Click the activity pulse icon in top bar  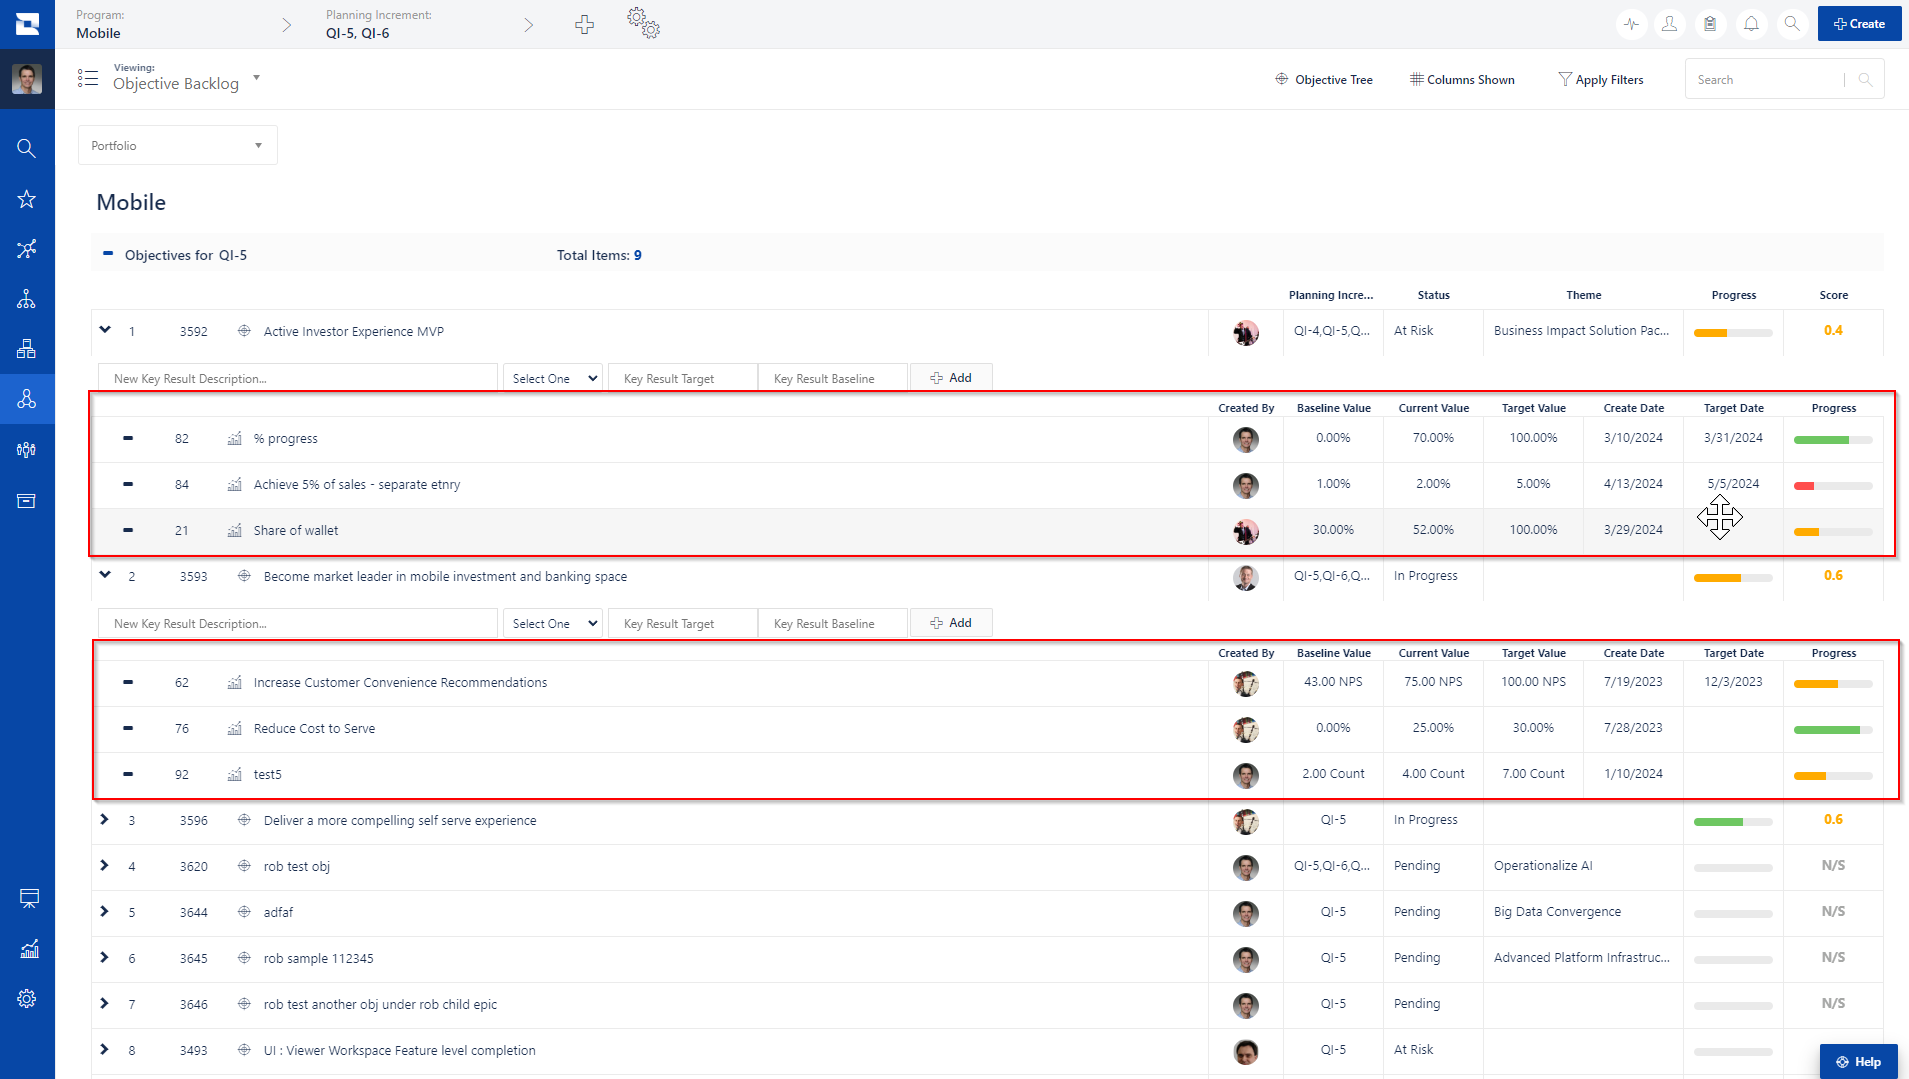(x=1631, y=24)
